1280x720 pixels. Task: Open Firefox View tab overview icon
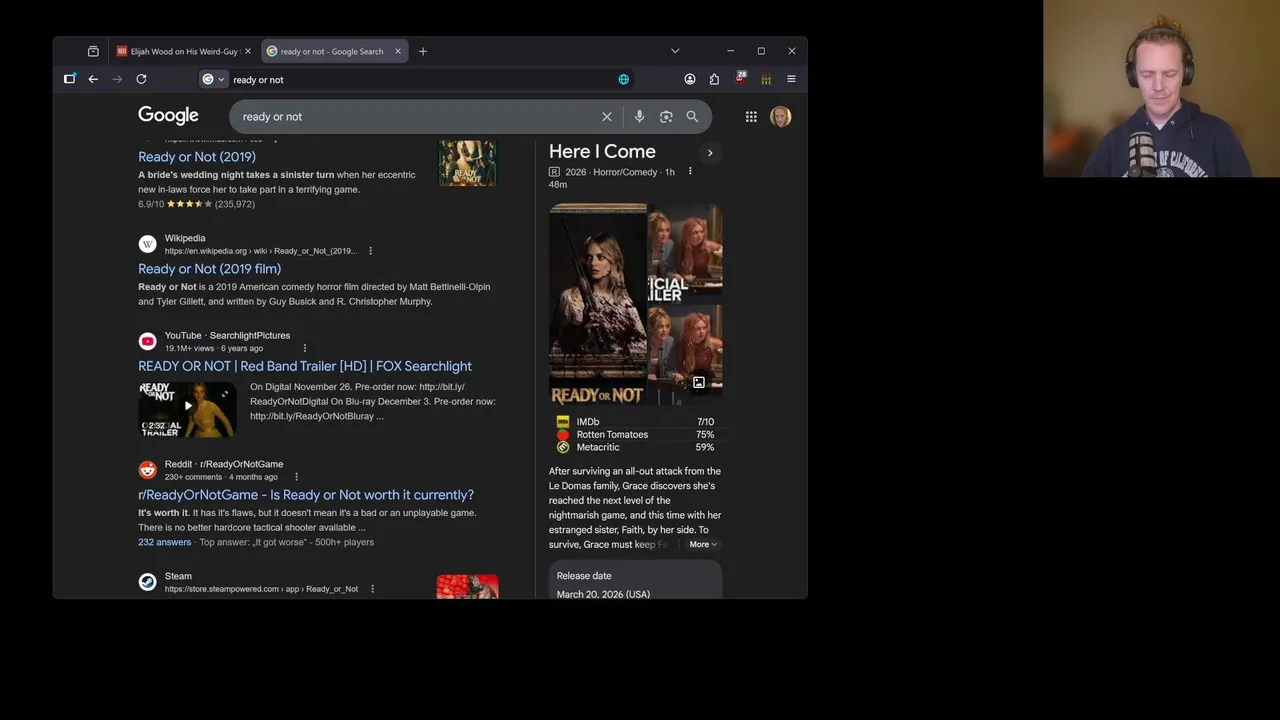point(93,51)
